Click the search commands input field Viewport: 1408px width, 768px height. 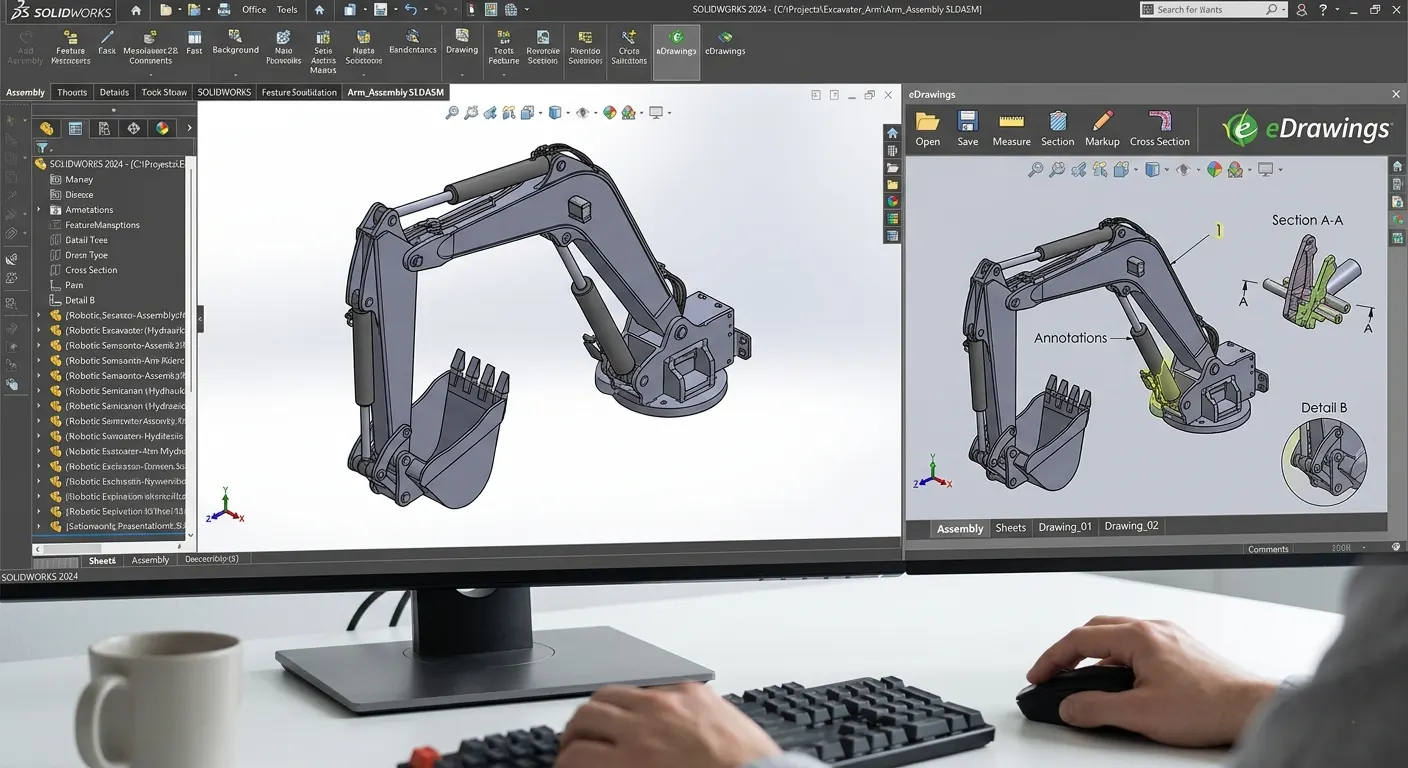(x=1212, y=10)
